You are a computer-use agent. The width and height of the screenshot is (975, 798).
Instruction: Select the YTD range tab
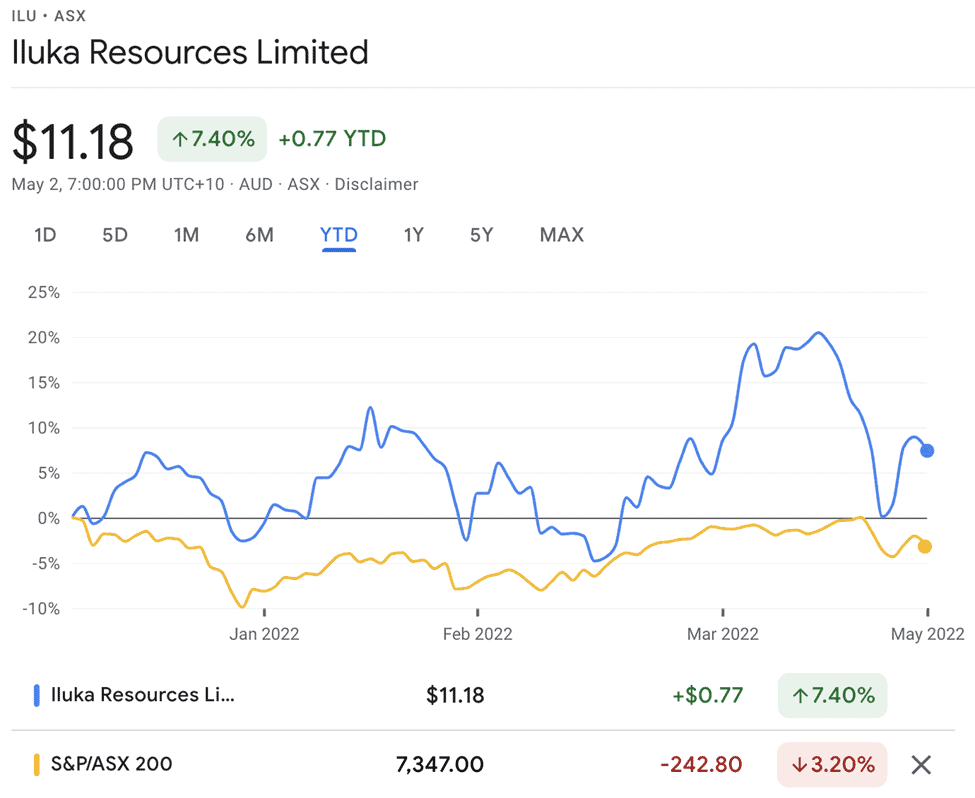(339, 235)
